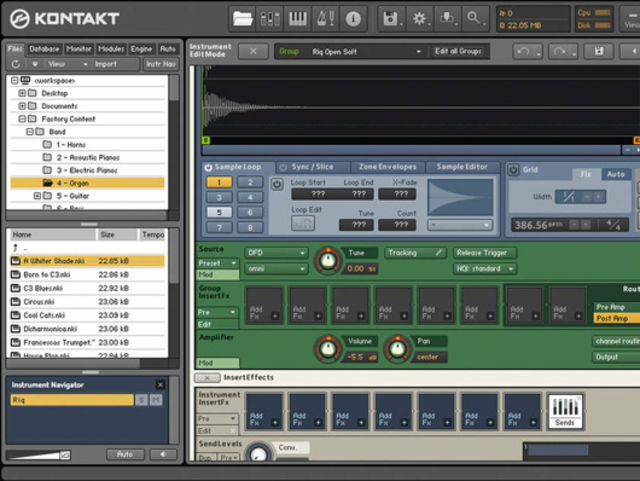The height and width of the screenshot is (481, 640).
Task: Toggle the Sync / Slice power button
Action: [282, 167]
